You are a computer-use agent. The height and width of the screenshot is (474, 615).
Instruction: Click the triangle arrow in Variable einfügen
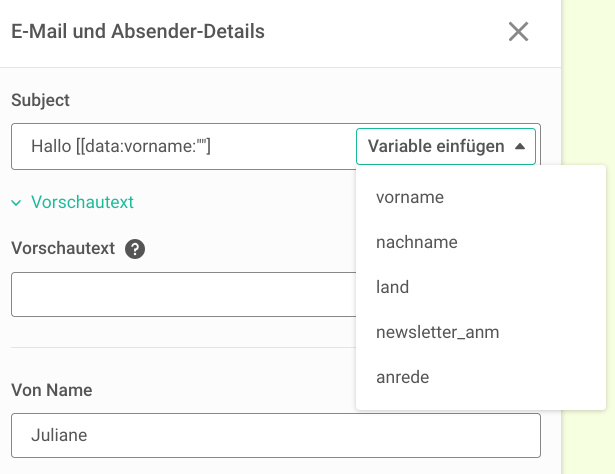pyautogui.click(x=520, y=146)
